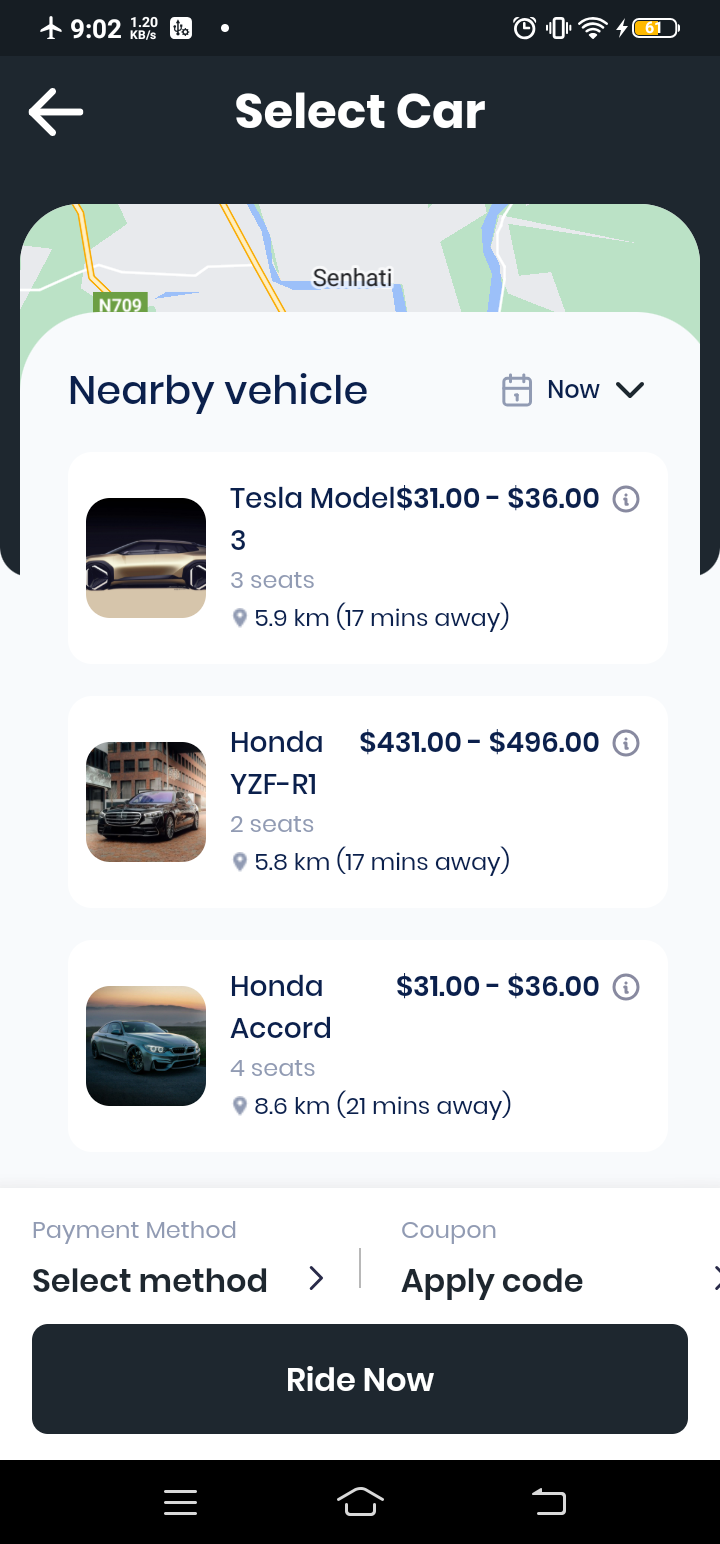Pick the Honda Accord vehicle card
This screenshot has height=1544, width=720.
pyautogui.click(x=368, y=1046)
